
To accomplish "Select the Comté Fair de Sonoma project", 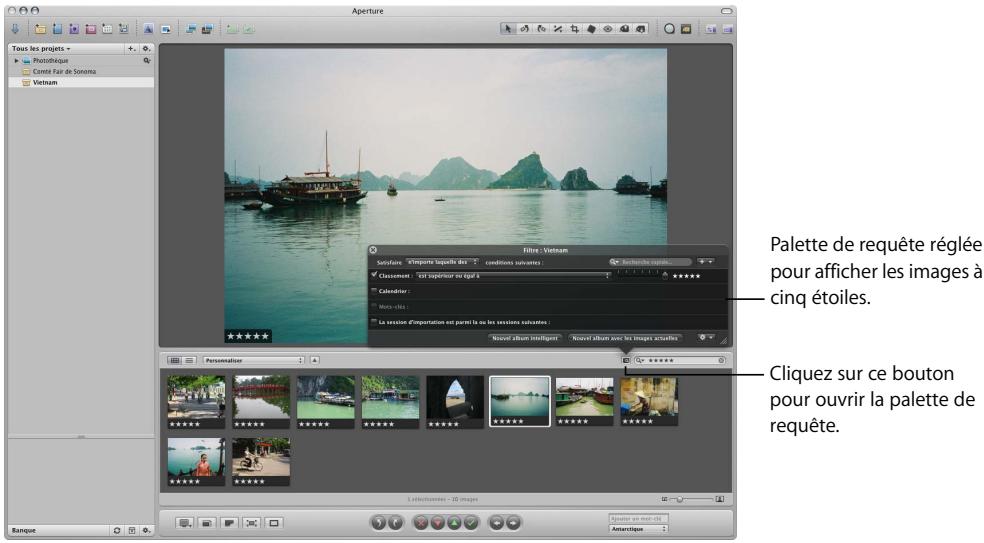I will click(81, 72).
